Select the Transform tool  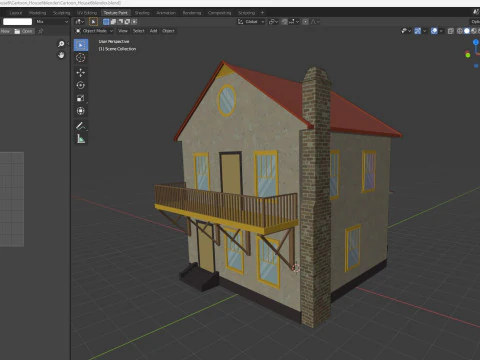pyautogui.click(x=81, y=111)
